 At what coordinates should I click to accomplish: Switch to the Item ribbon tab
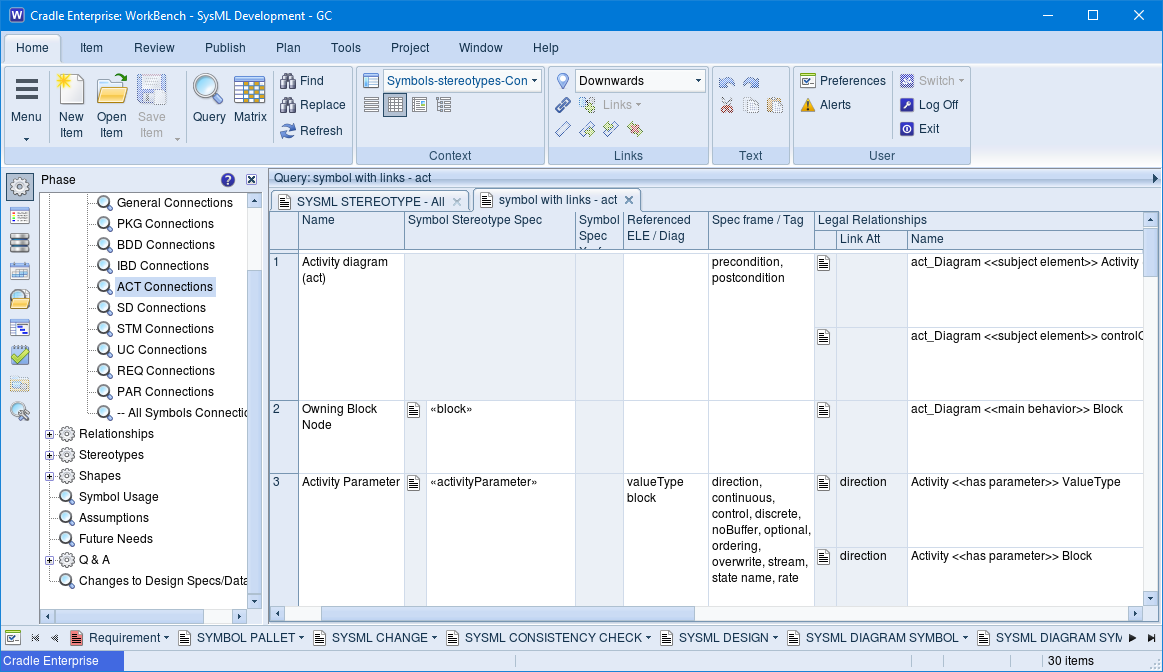pos(91,47)
